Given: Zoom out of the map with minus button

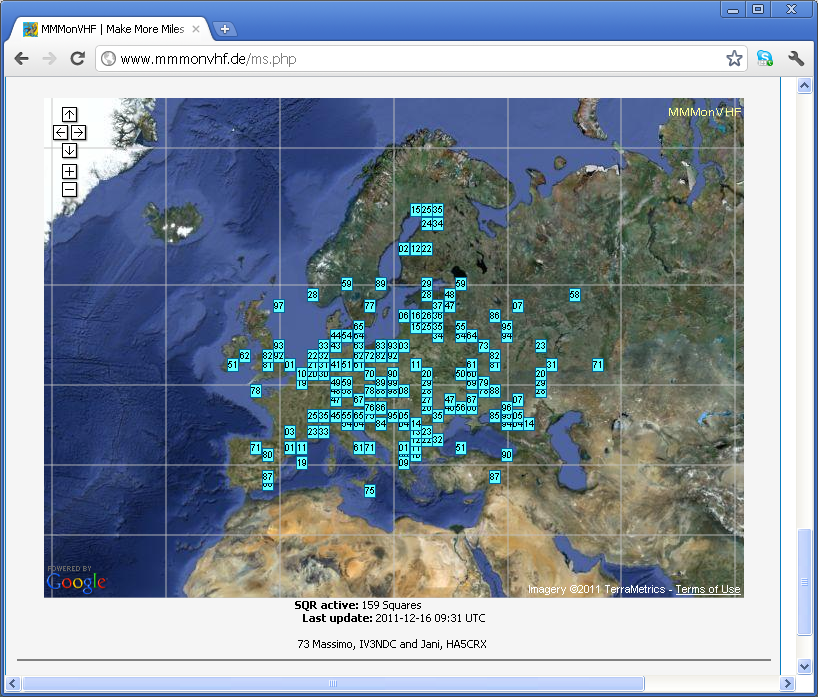Looking at the screenshot, I should [x=69, y=189].
